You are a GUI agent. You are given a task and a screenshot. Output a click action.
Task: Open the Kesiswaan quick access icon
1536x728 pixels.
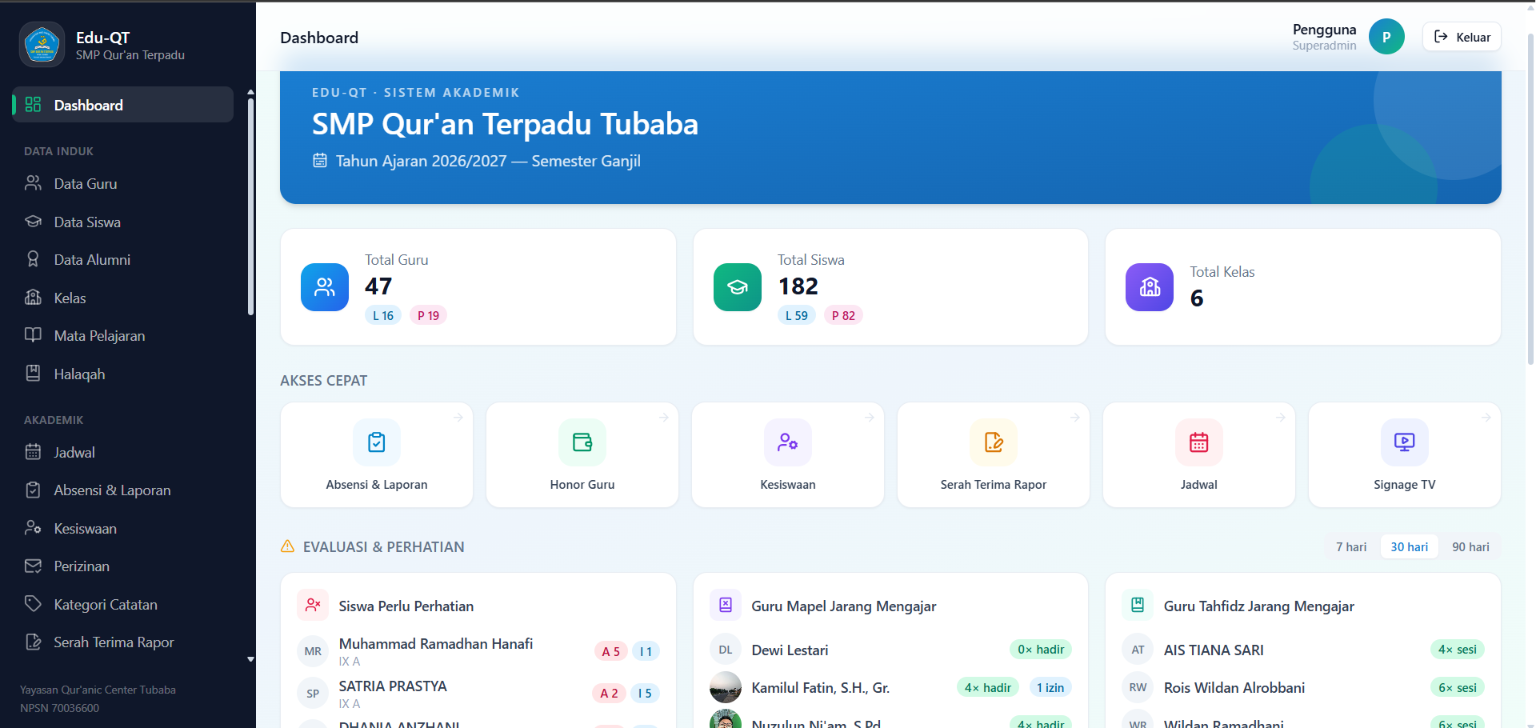tap(788, 442)
